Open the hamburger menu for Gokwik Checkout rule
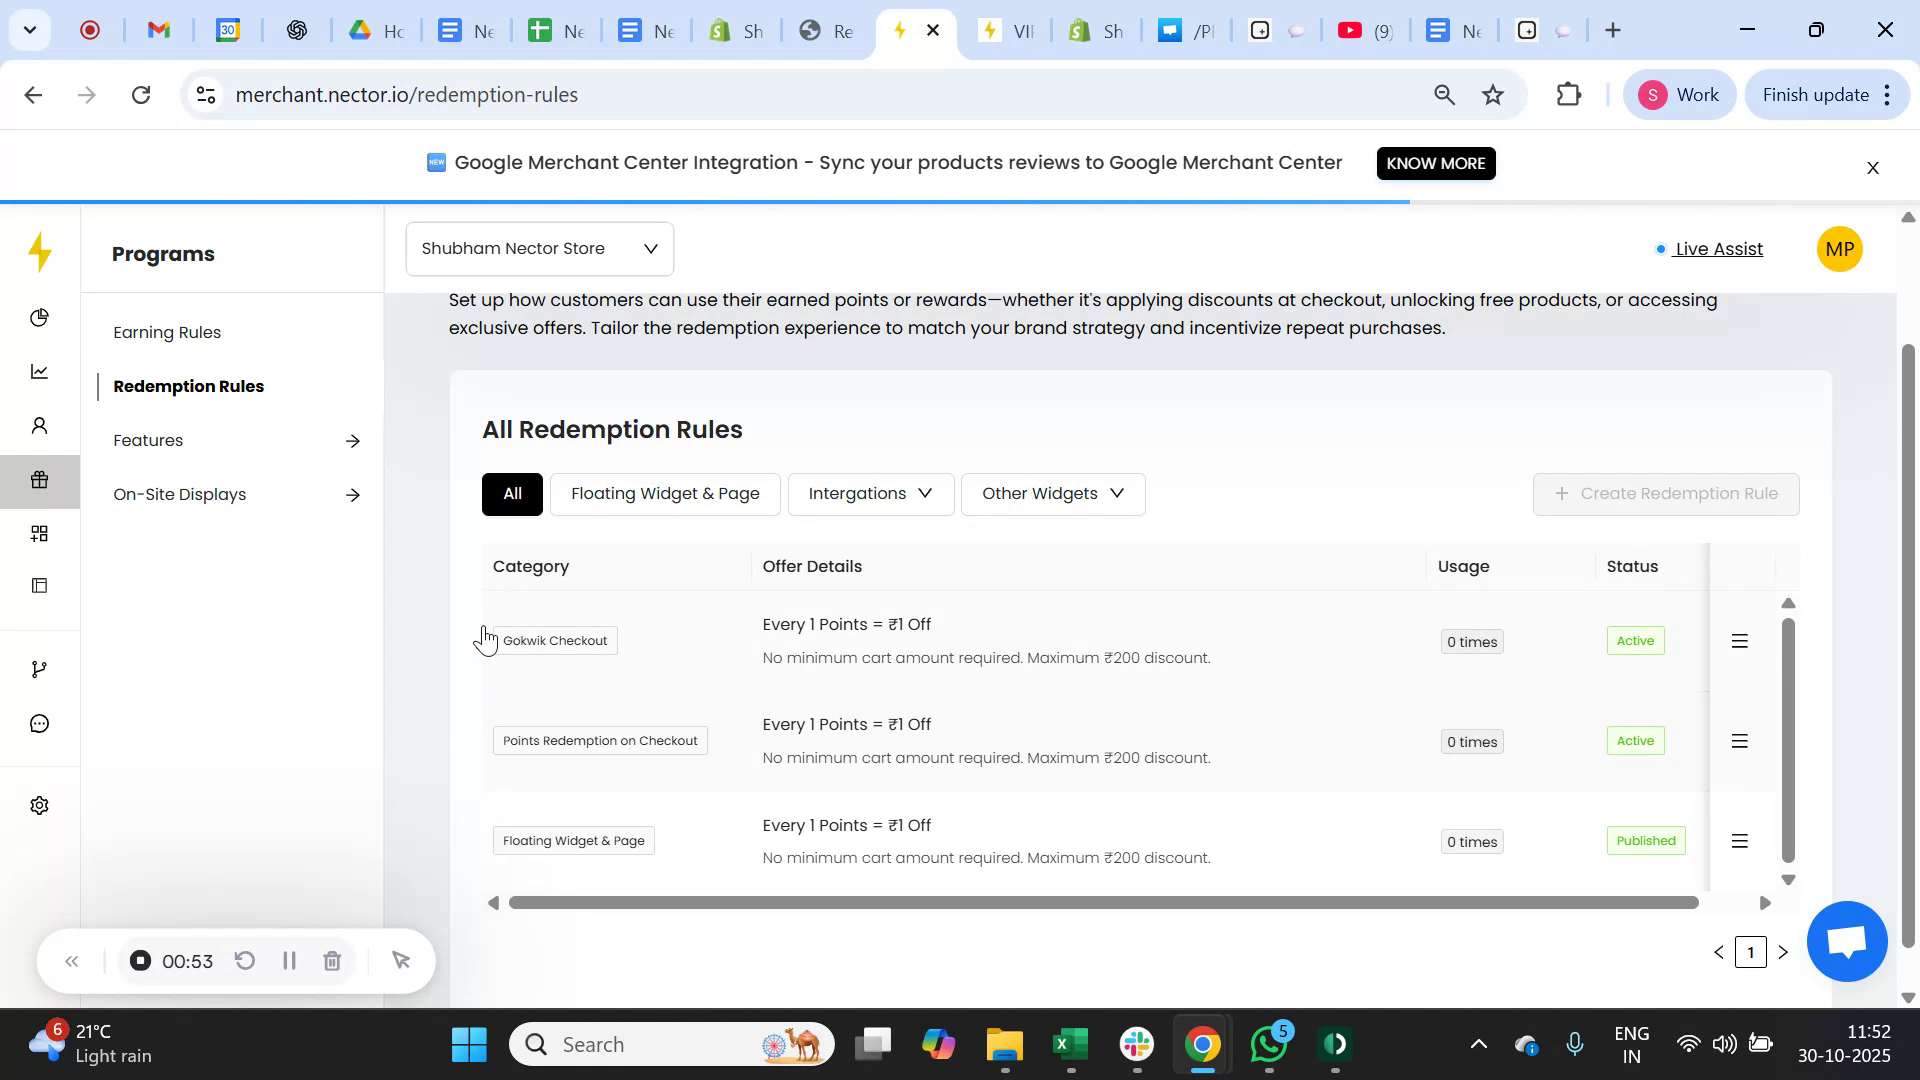The image size is (1920, 1080). [x=1739, y=641]
